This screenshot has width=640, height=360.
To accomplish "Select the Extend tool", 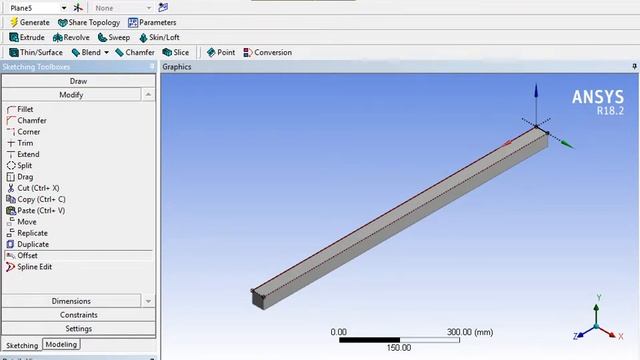I will click(x=23, y=154).
